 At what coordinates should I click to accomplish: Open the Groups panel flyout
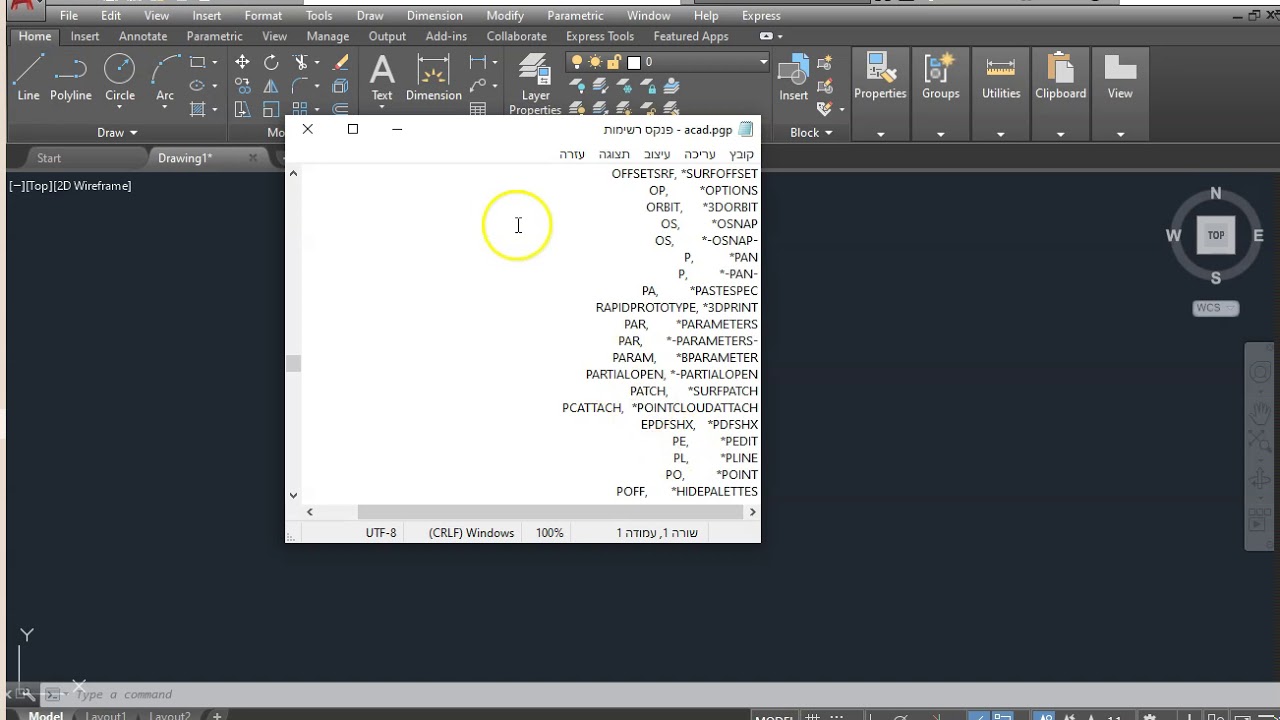940,134
